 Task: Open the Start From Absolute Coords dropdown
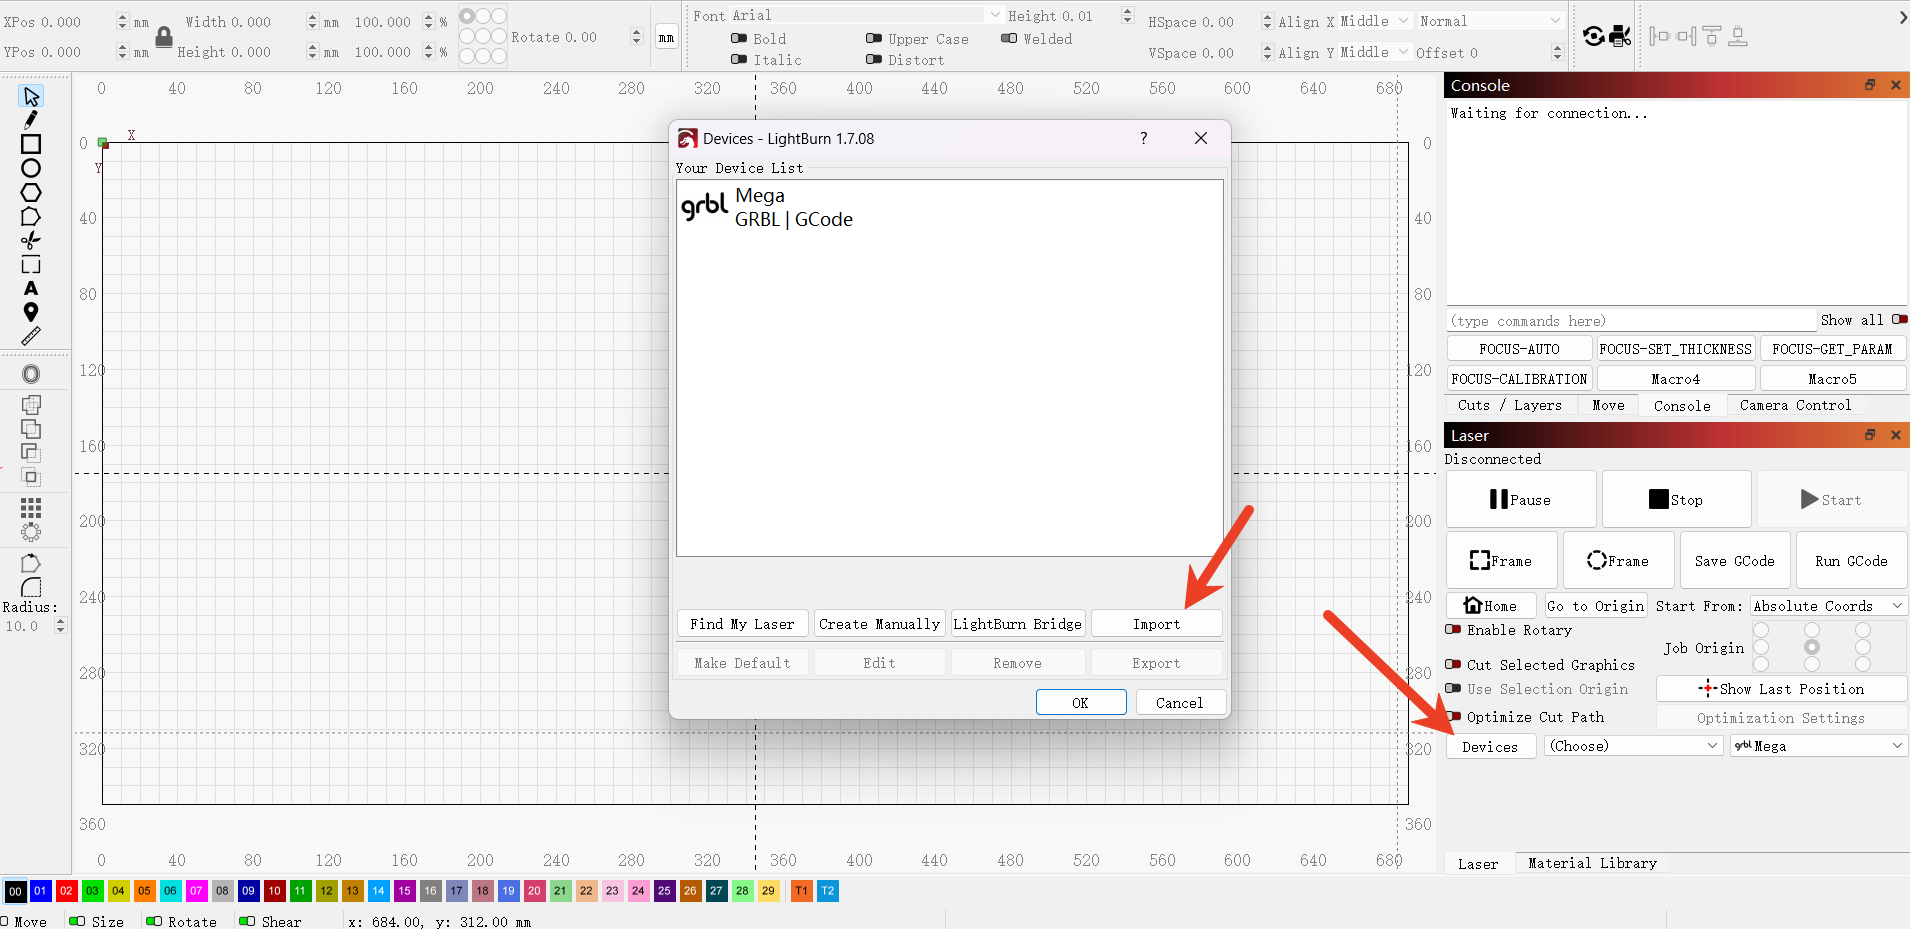[1828, 605]
